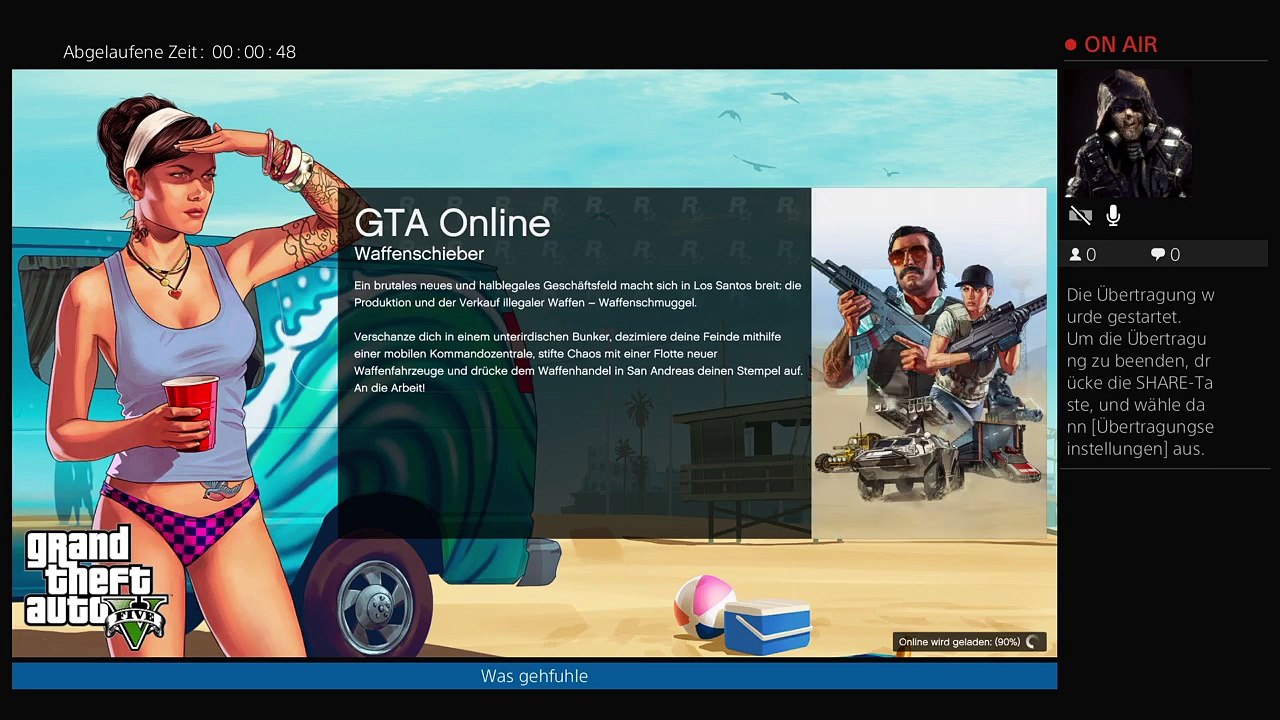Click the Gunrunning artwork image
This screenshot has height=720, width=1280.
coord(929,364)
